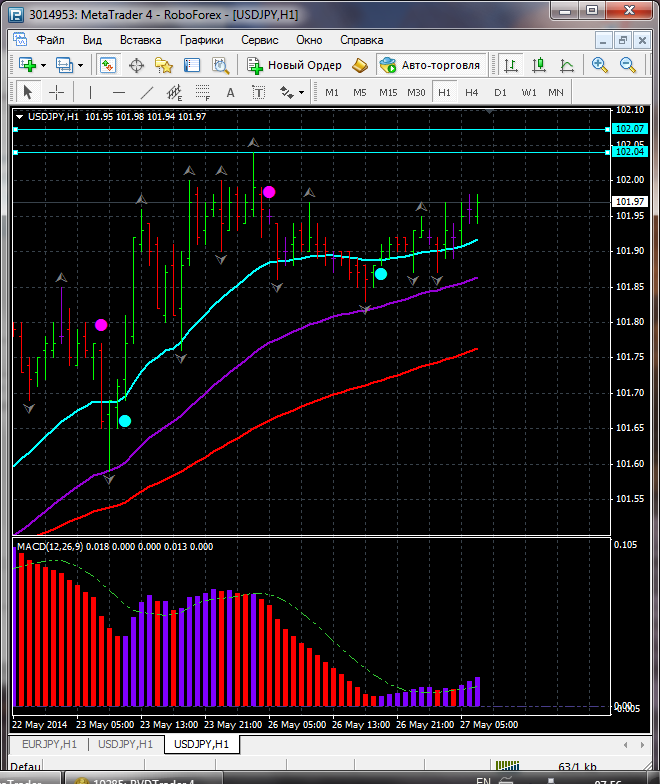This screenshot has width=660, height=784.
Task: Open the arrows objects tool
Action: 286,92
